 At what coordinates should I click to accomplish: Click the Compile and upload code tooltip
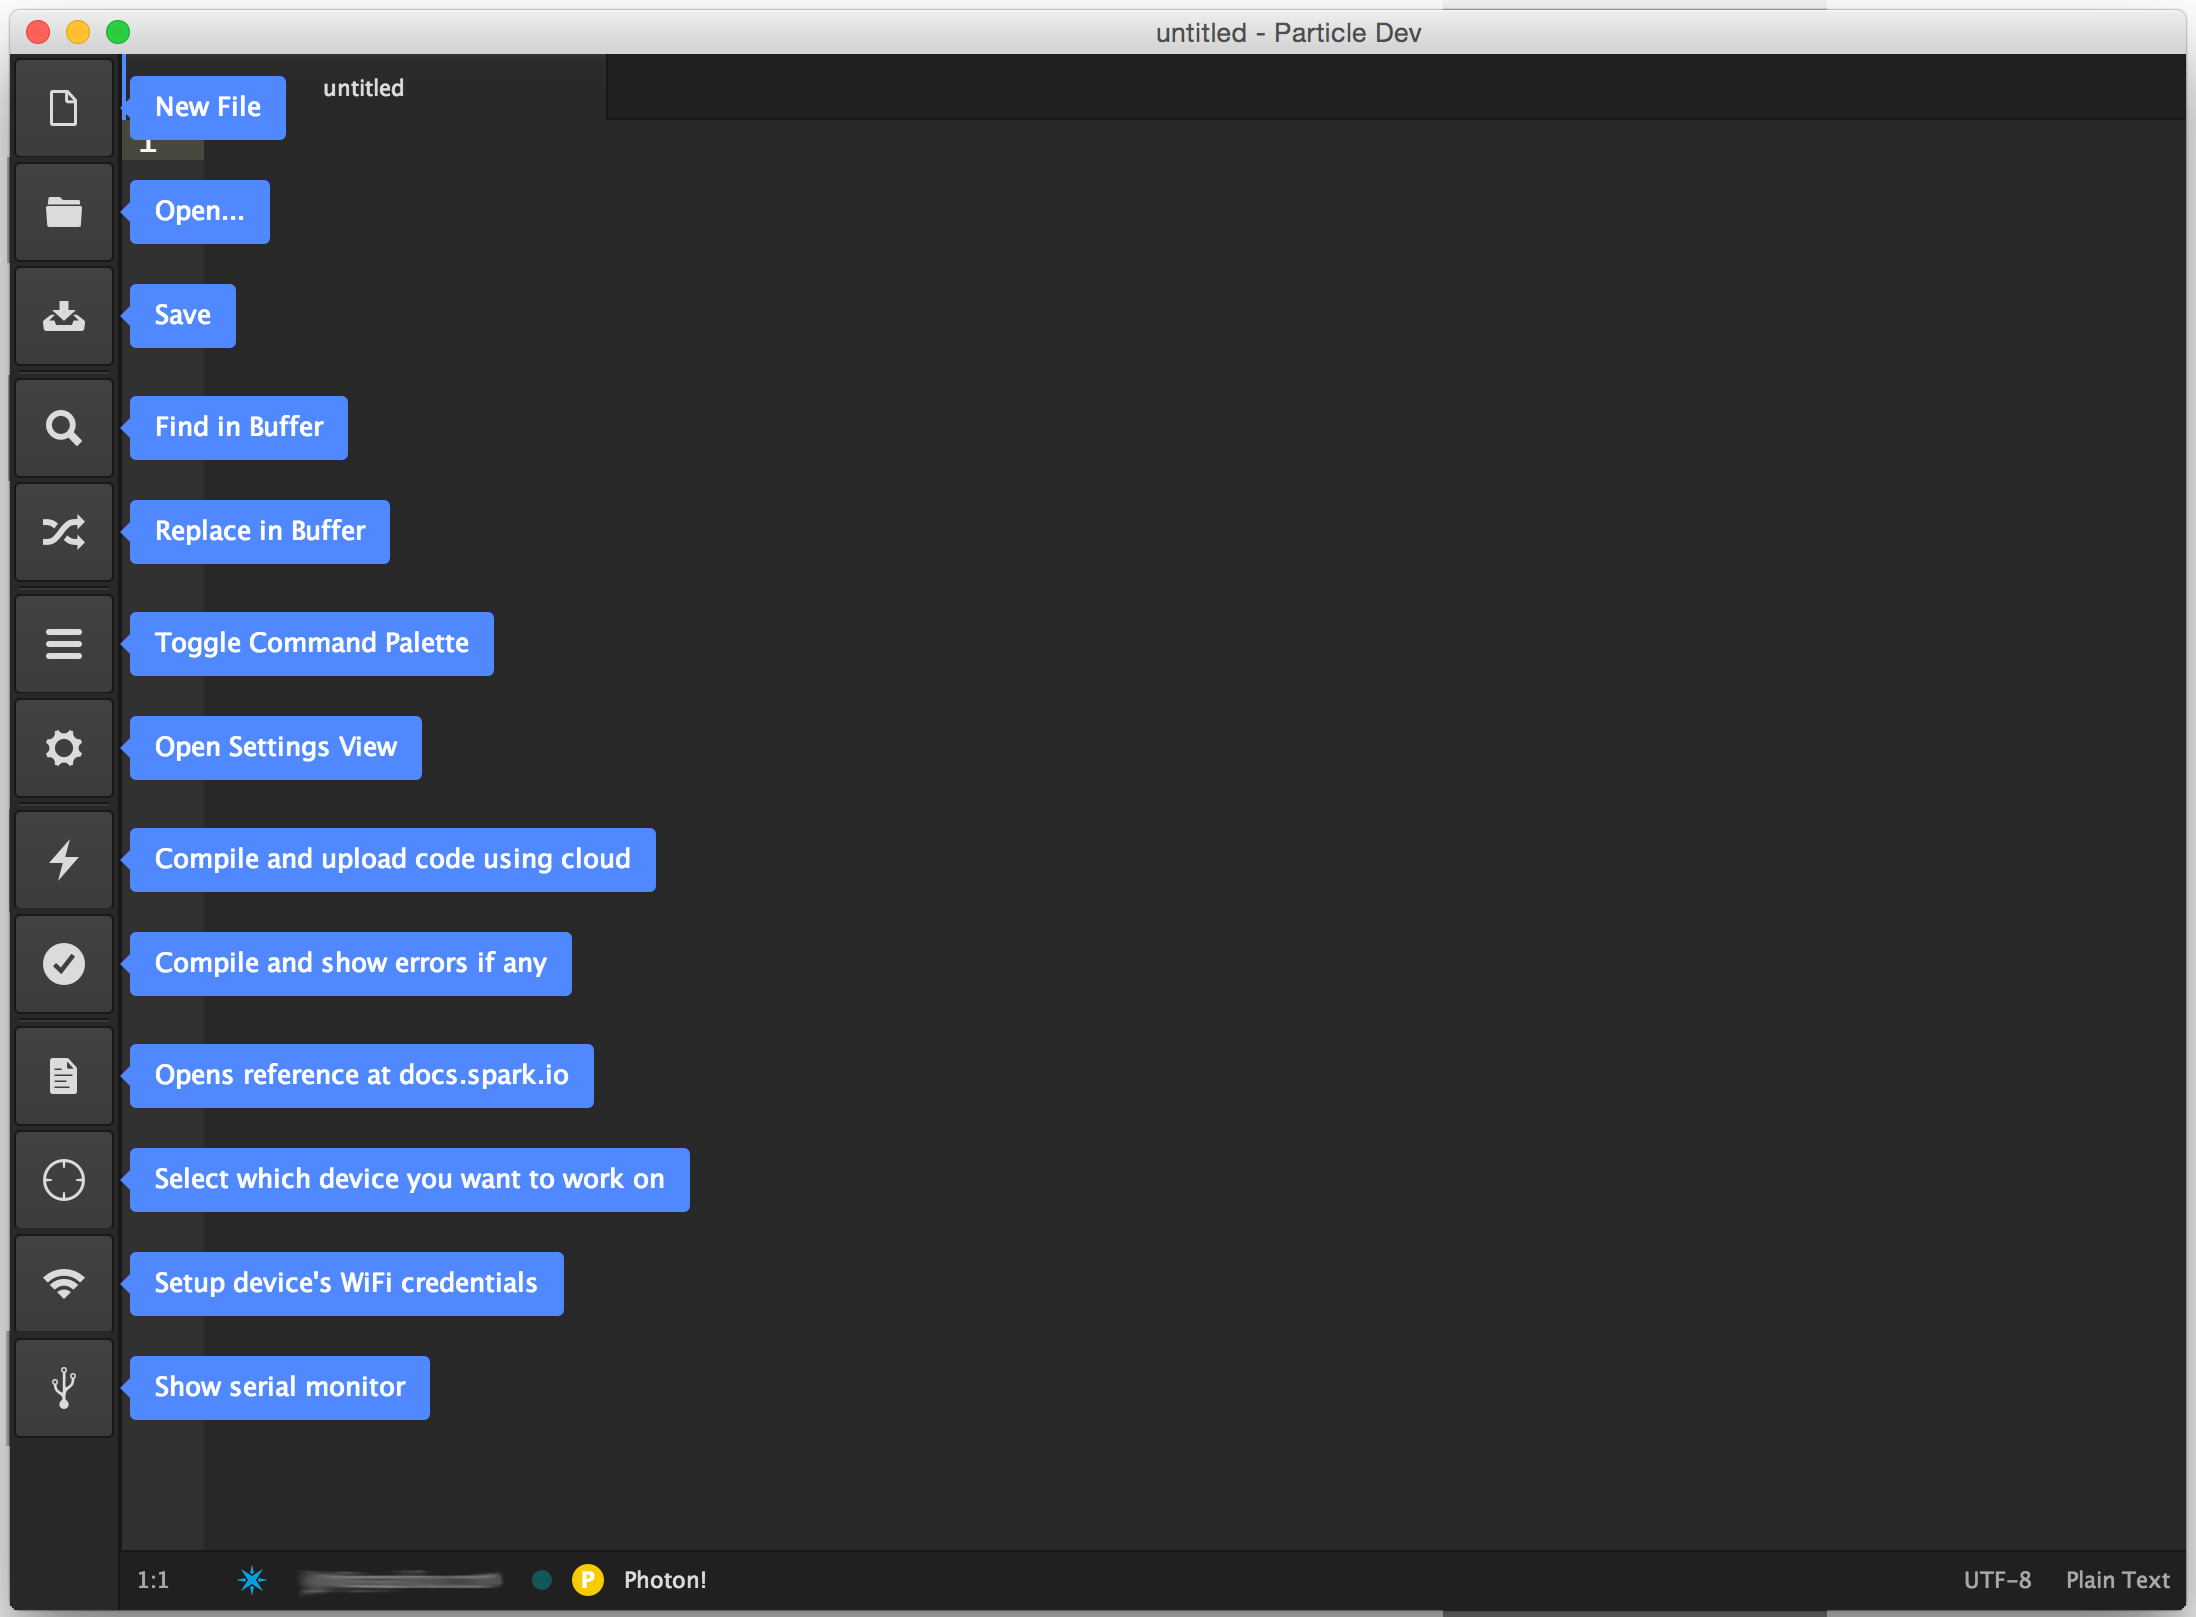tap(393, 859)
